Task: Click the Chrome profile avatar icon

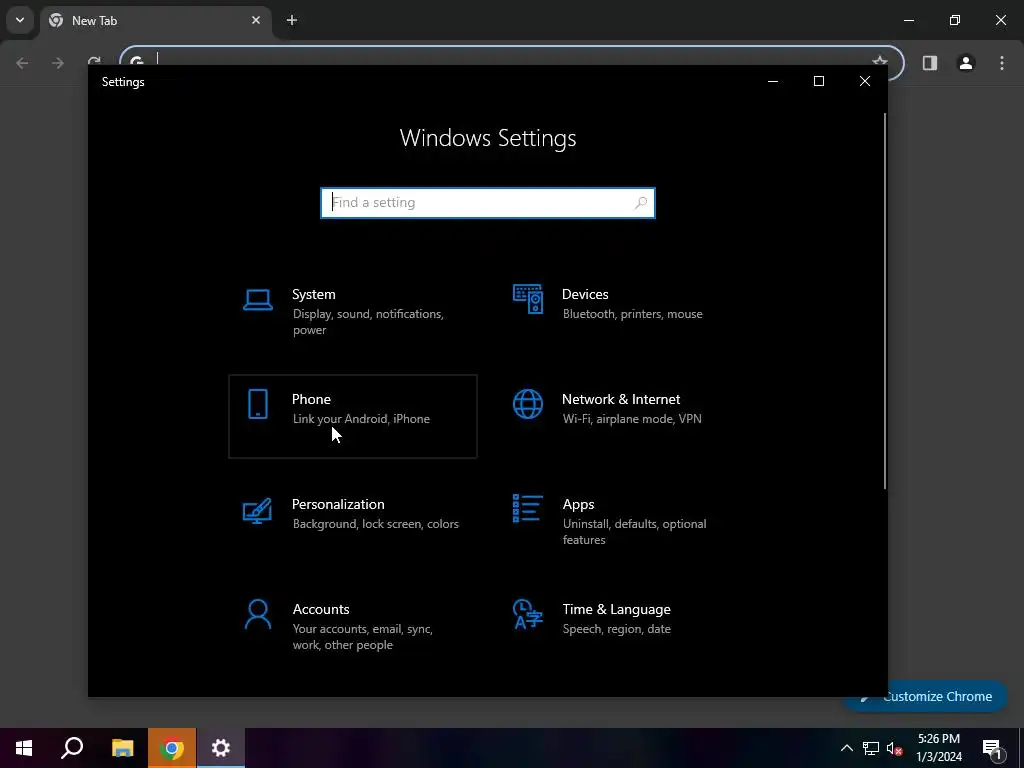Action: click(x=966, y=63)
